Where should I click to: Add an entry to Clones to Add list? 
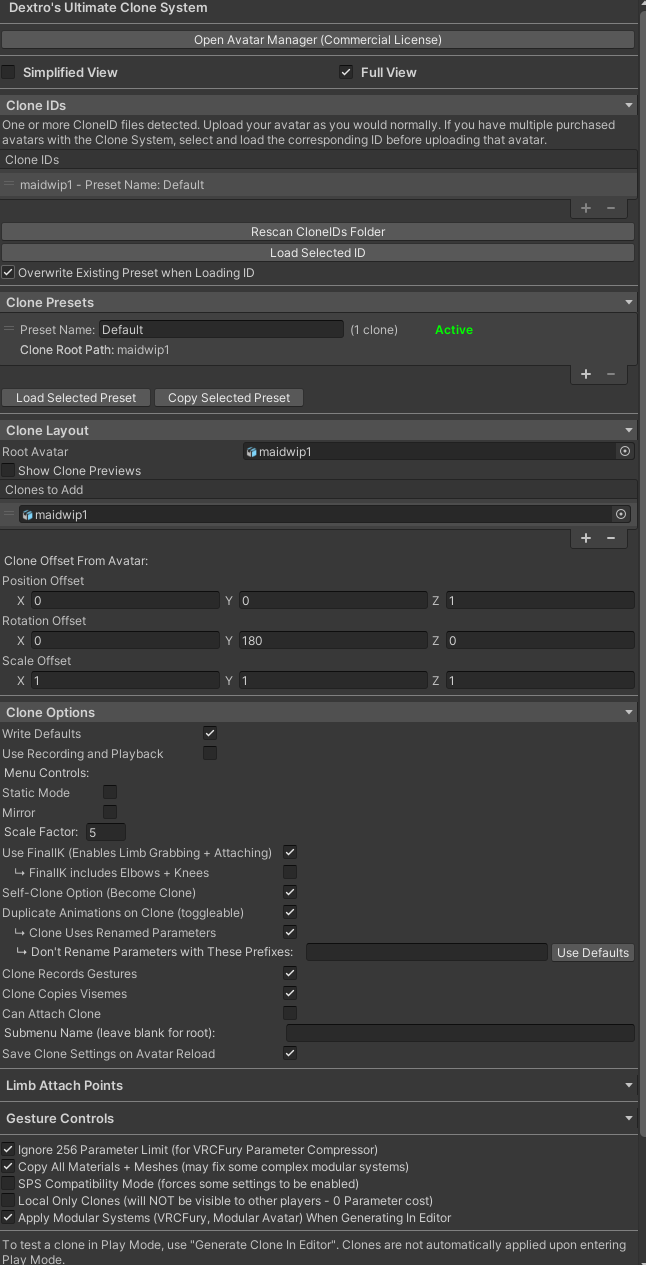(x=586, y=538)
